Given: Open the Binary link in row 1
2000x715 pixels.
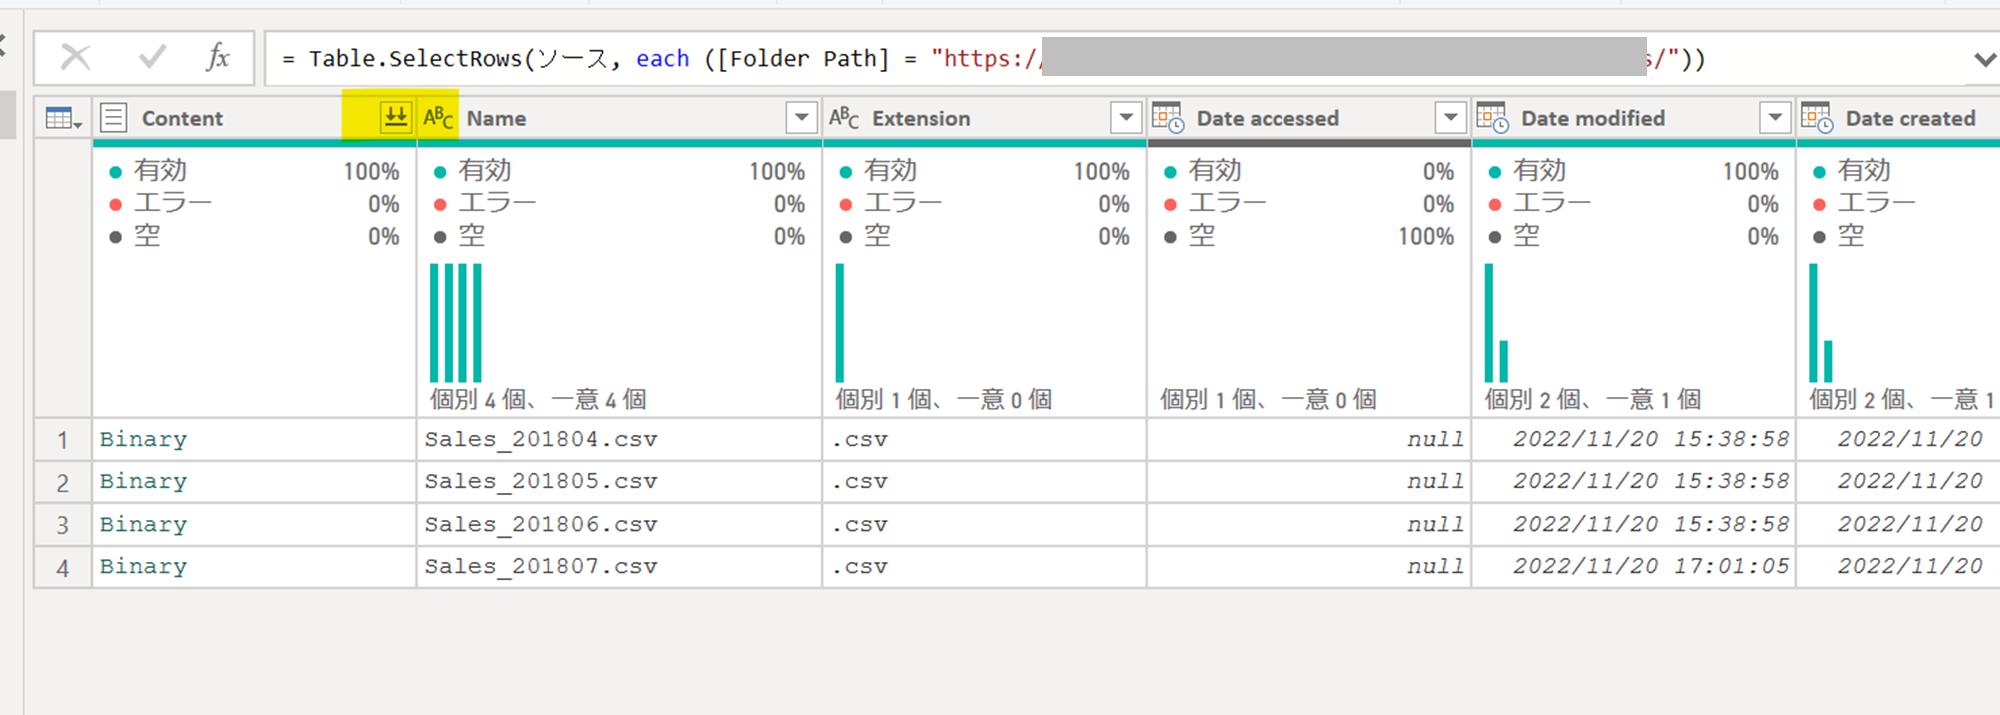Looking at the screenshot, I should 143,439.
